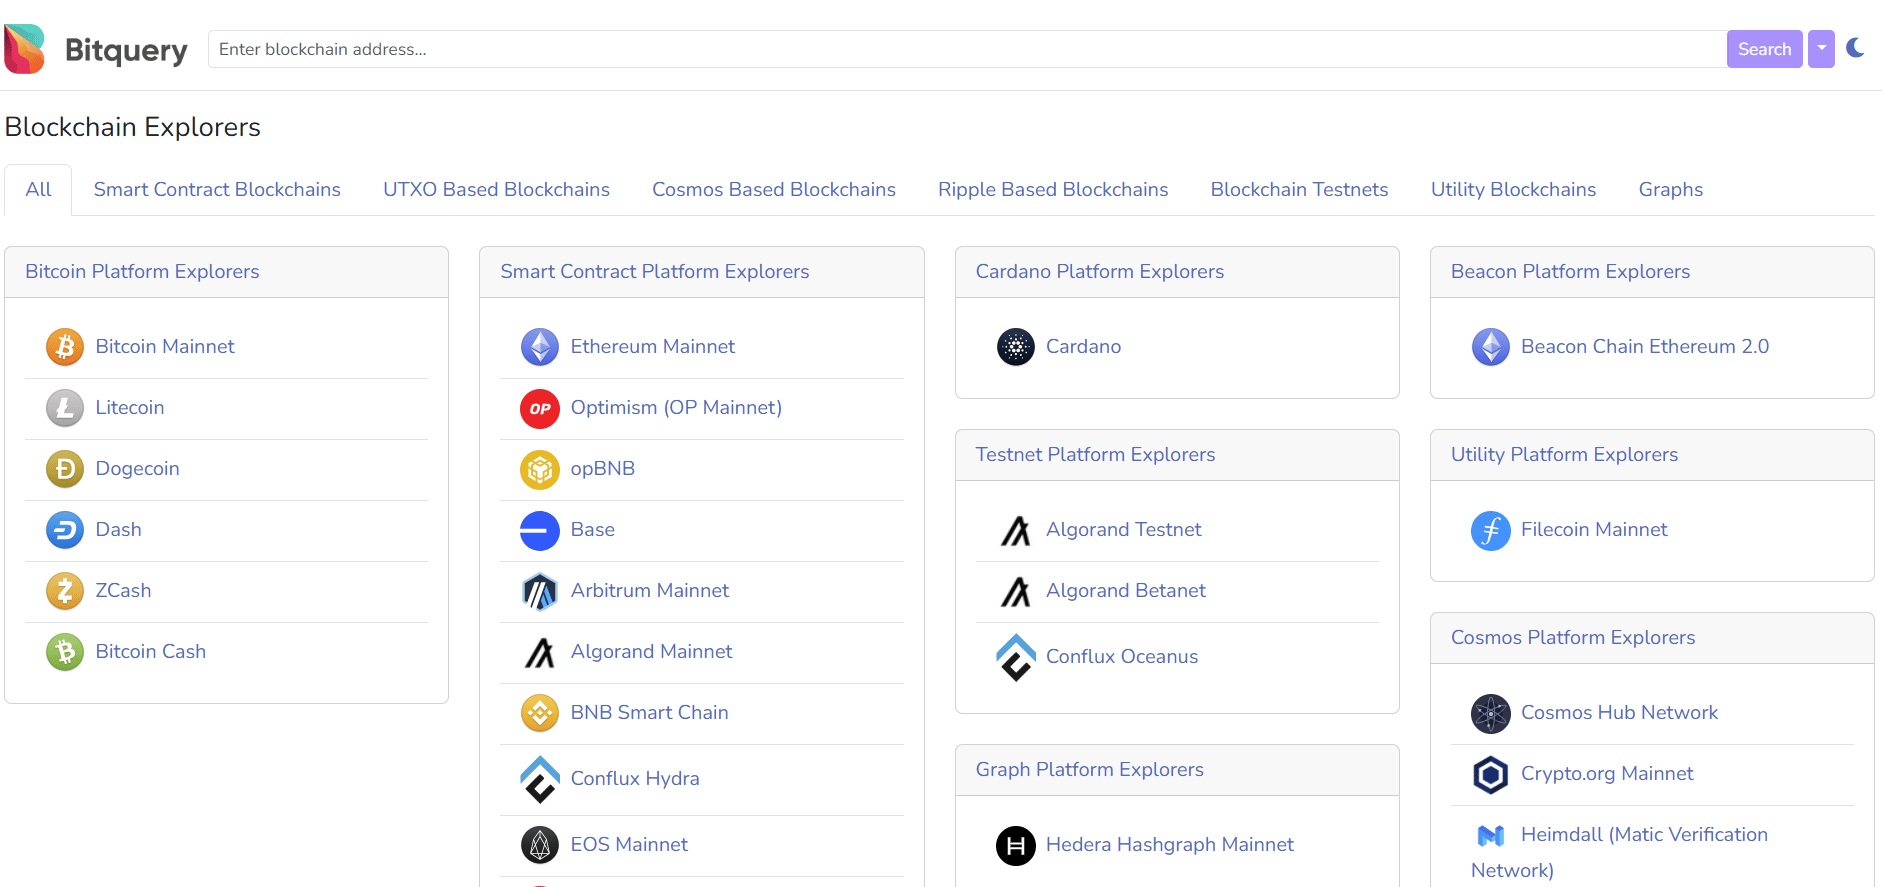Image resolution: width=1882 pixels, height=887 pixels.
Task: Click the Bitquery logo icon
Action: tap(25, 49)
